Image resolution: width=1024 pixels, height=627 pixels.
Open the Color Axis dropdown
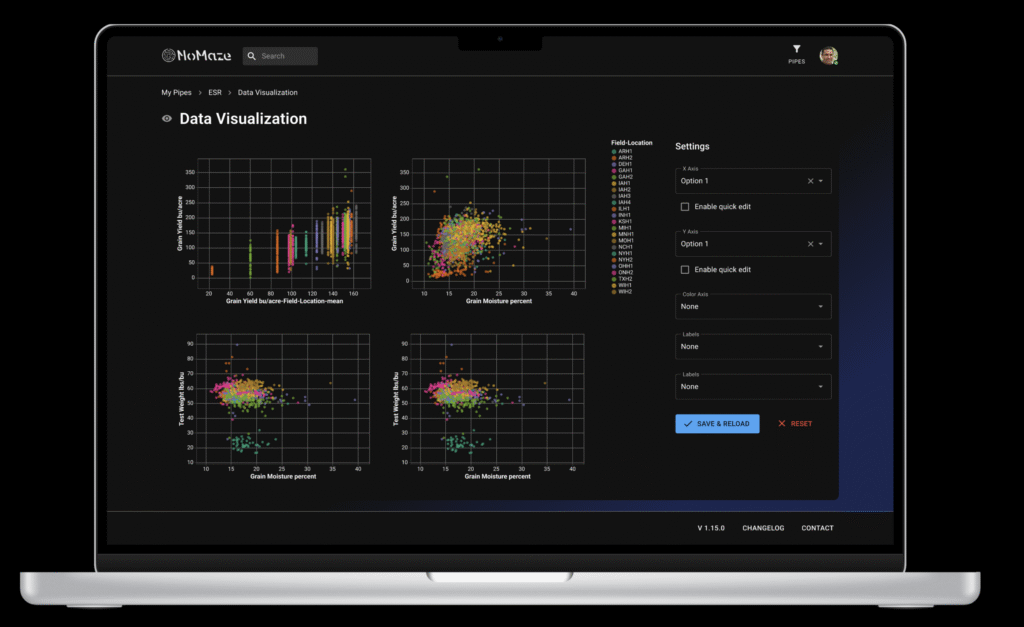pyautogui.click(x=752, y=307)
